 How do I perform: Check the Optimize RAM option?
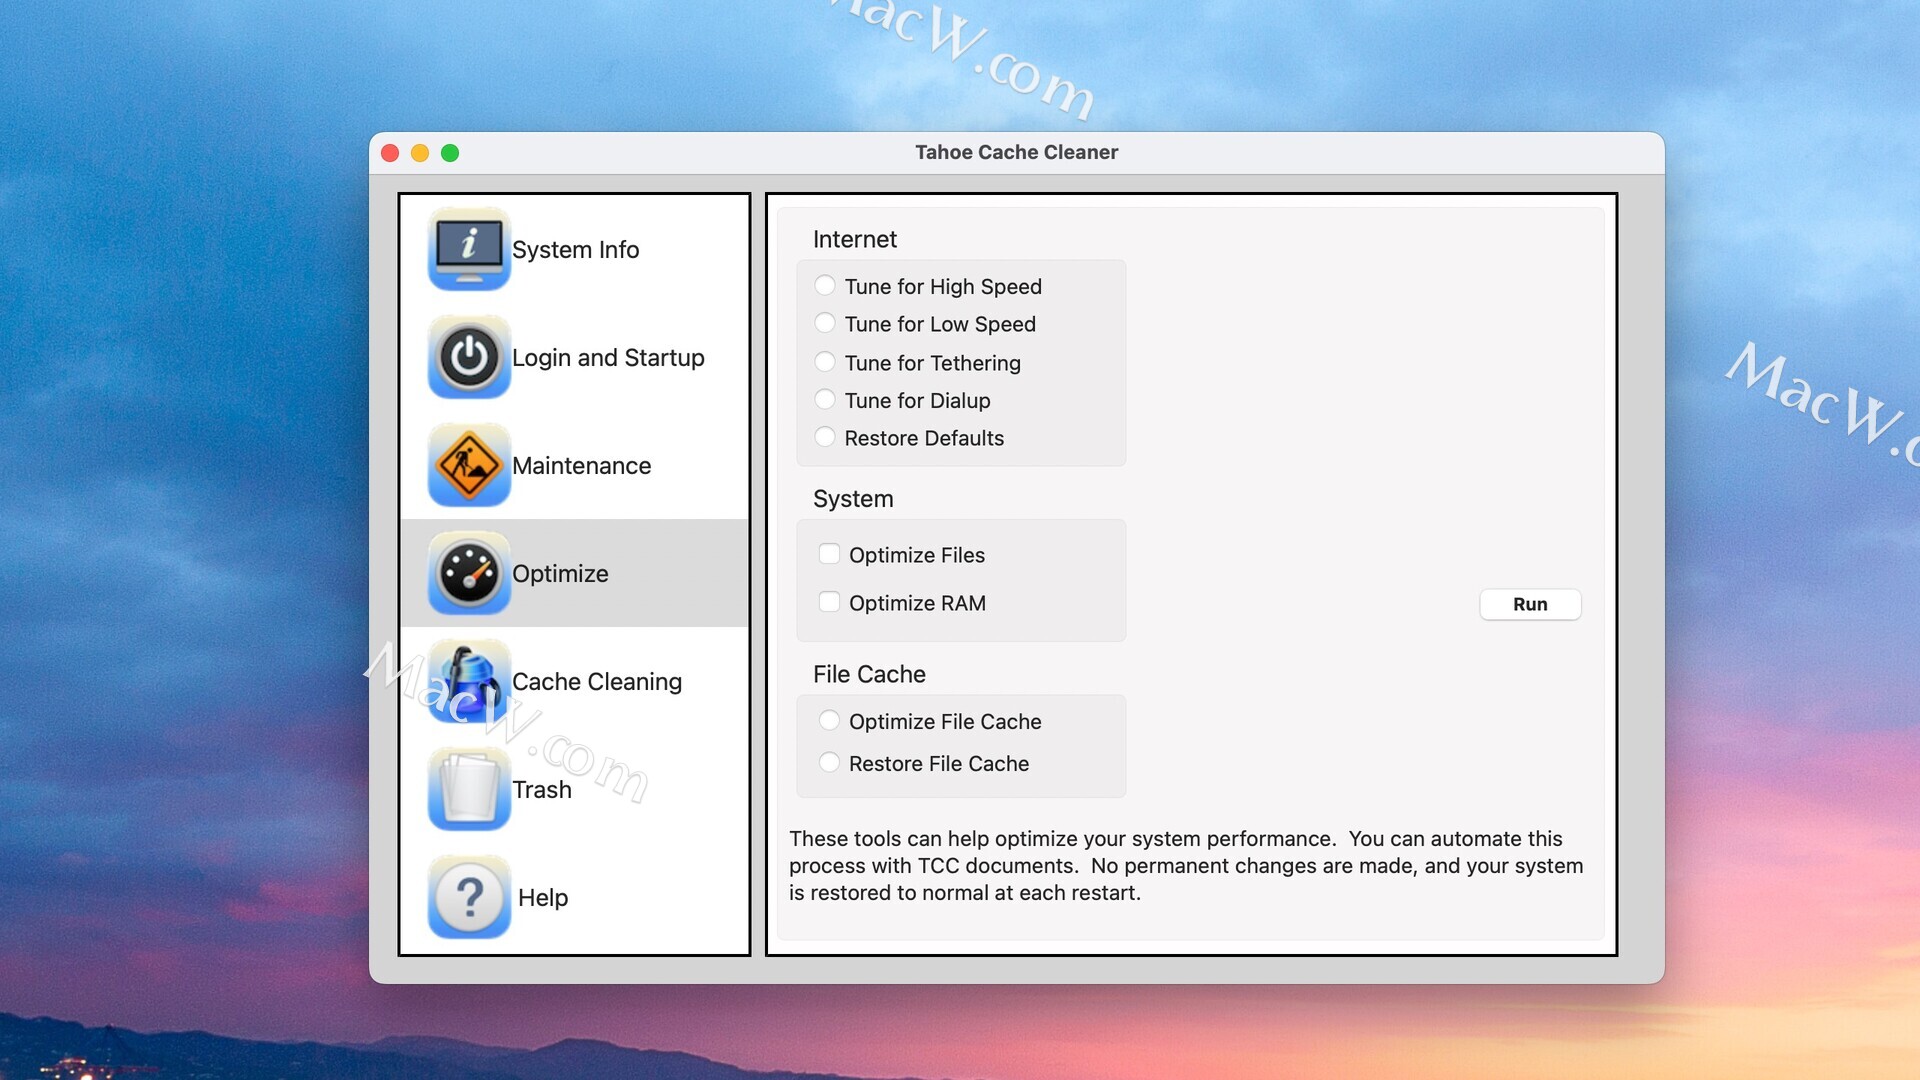point(829,602)
